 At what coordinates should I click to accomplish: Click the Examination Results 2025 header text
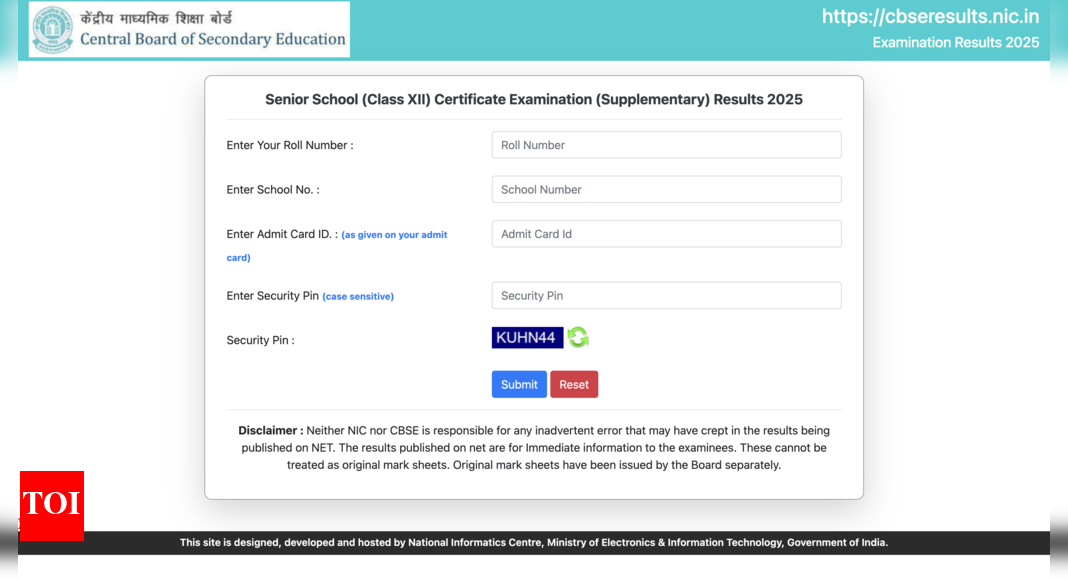(956, 42)
